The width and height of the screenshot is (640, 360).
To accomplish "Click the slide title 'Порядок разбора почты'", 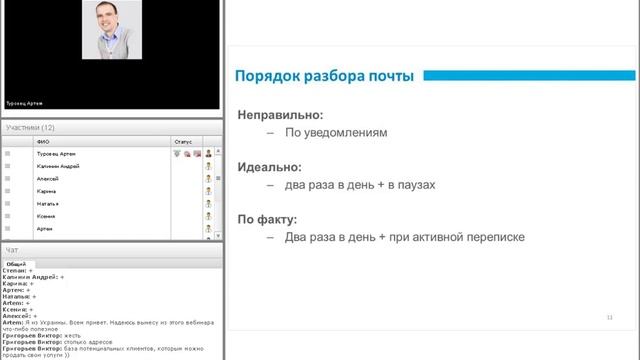I will pos(324,76).
